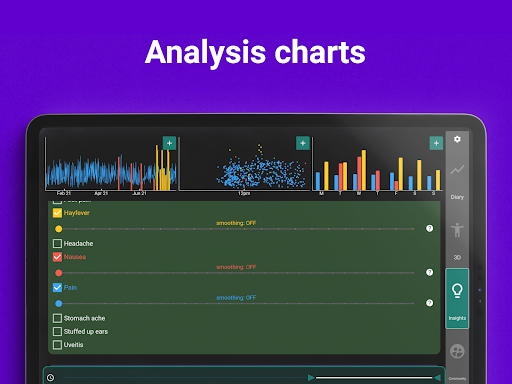Check the Stuffed up ears checkbox
512x384 pixels.
[57, 331]
